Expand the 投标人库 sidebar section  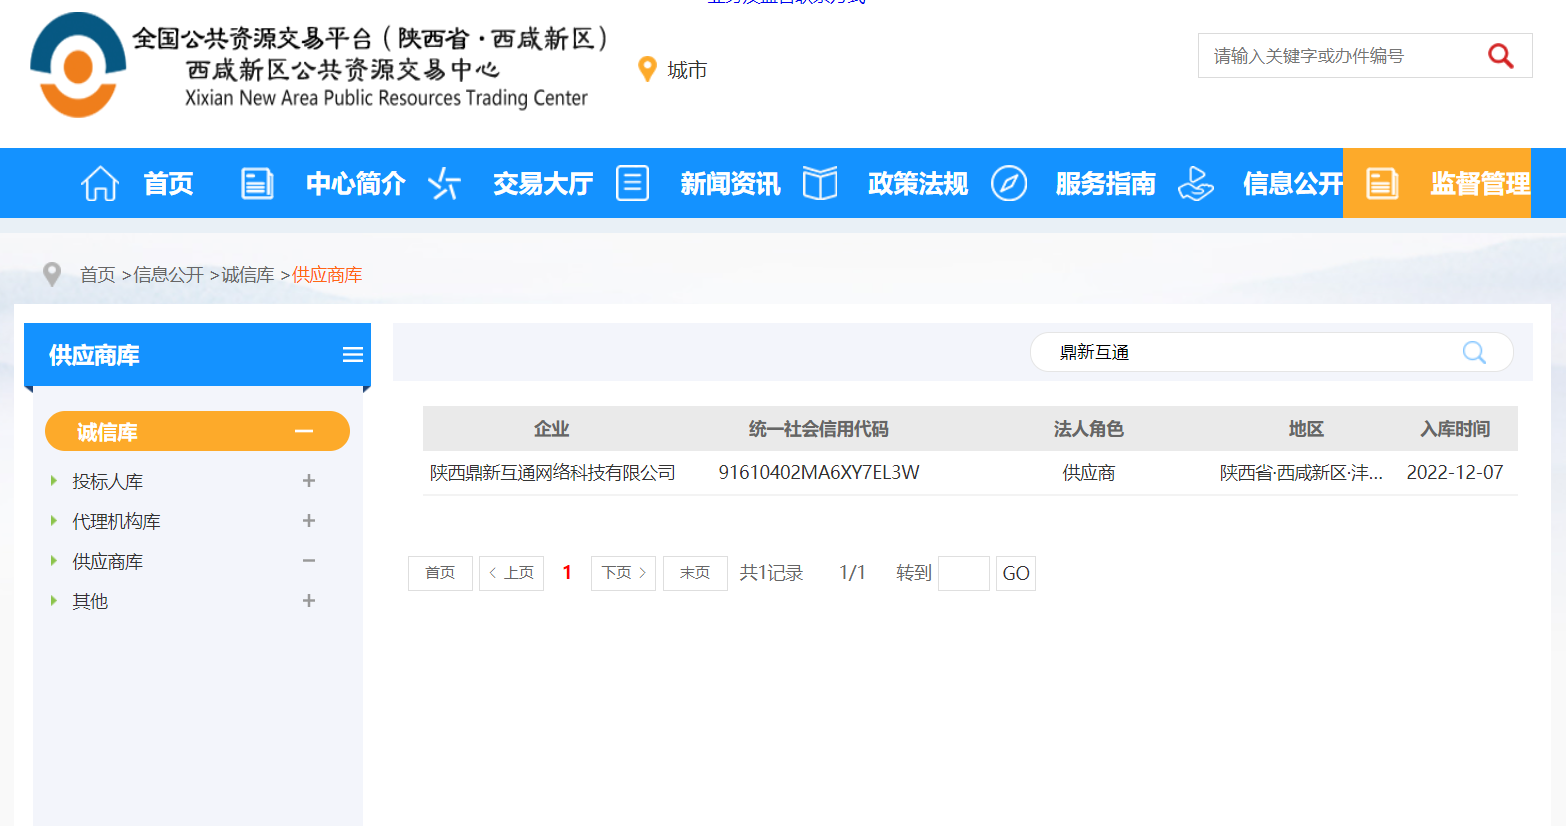click(x=308, y=481)
